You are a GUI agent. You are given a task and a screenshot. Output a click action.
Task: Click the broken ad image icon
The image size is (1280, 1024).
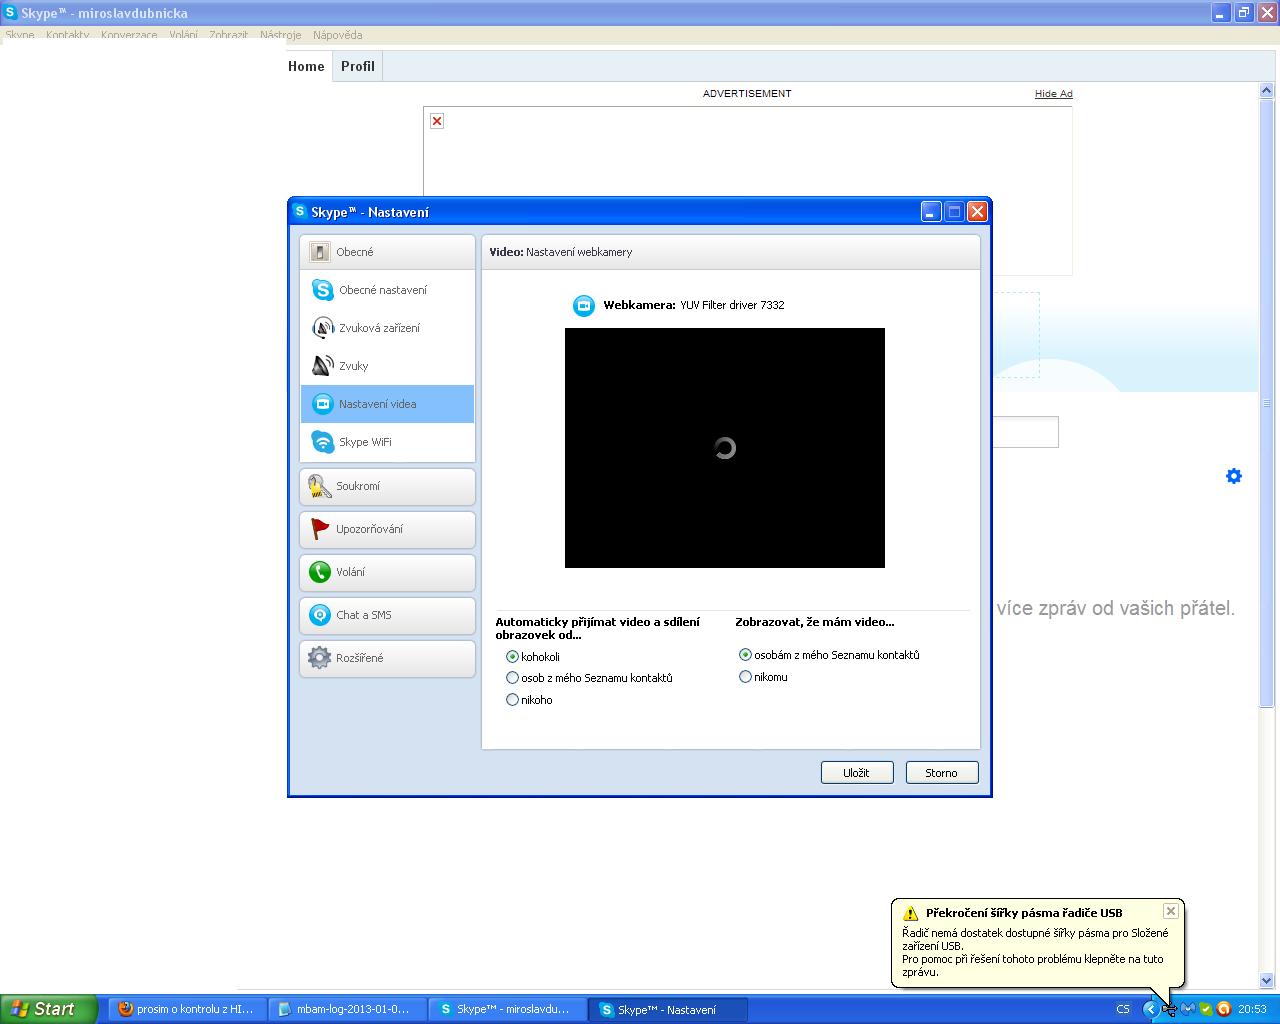[x=437, y=121]
